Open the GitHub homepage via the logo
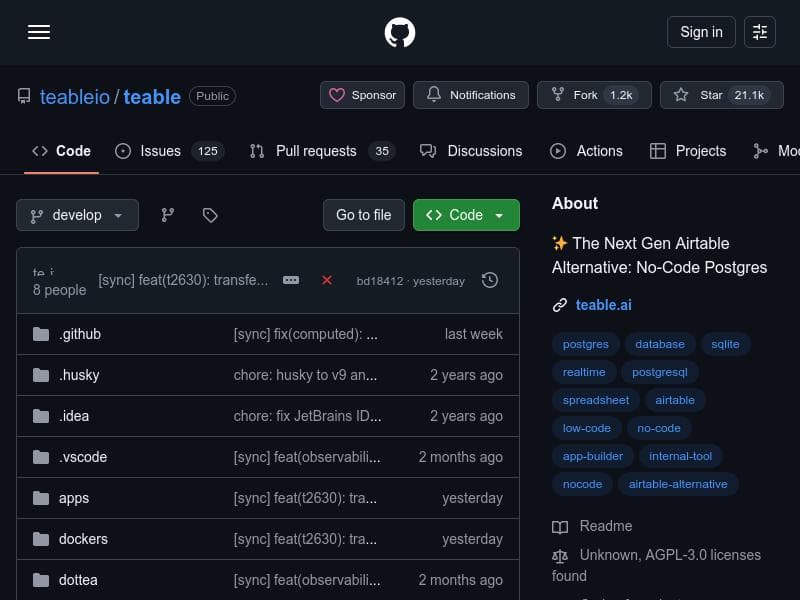800x600 pixels. point(400,32)
